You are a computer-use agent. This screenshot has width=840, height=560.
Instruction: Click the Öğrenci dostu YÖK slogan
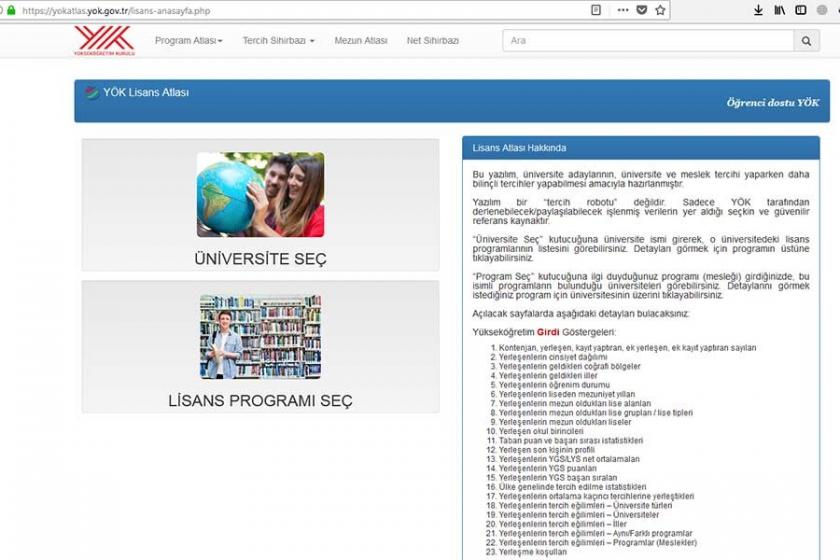[772, 102]
